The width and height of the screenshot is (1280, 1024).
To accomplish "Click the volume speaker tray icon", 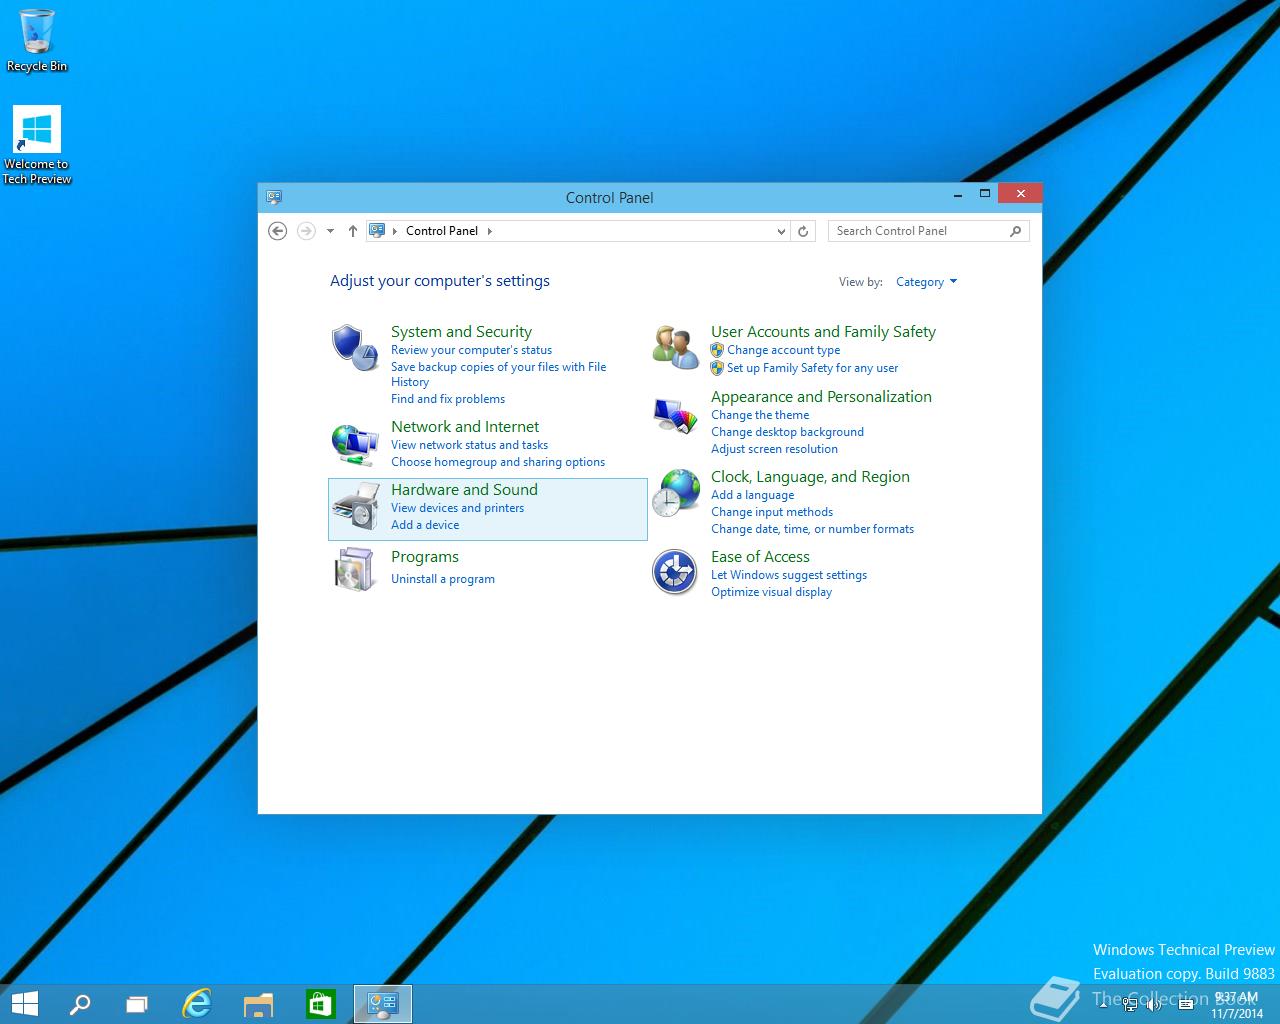I will (x=1154, y=1005).
